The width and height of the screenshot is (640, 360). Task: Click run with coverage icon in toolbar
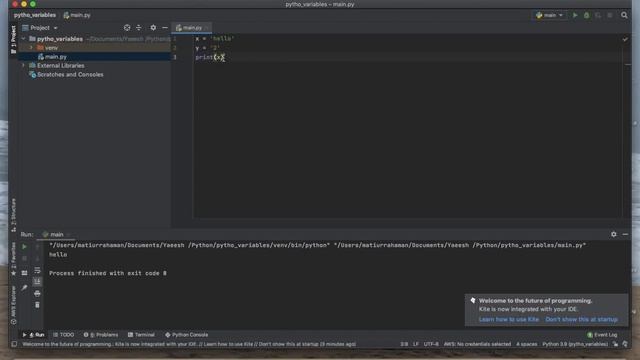click(x=598, y=15)
